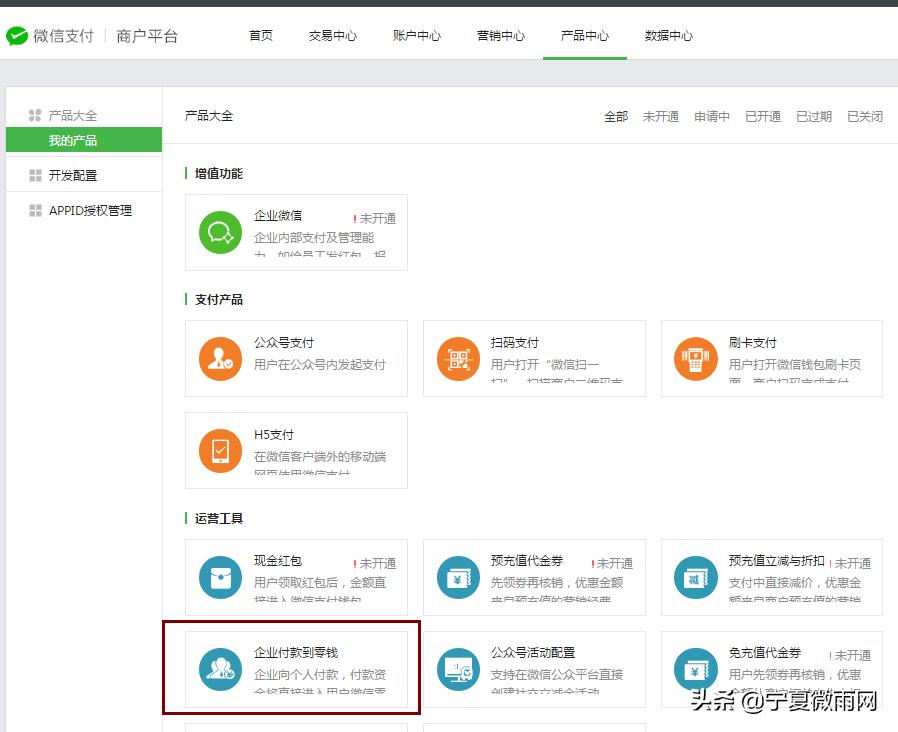Click the 免充值代金券 icon

pos(695,671)
